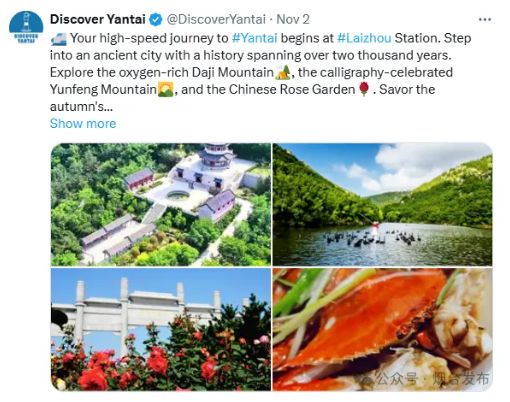The image size is (510, 402).
Task: Open the three-dot more options menu
Action: 484,19
